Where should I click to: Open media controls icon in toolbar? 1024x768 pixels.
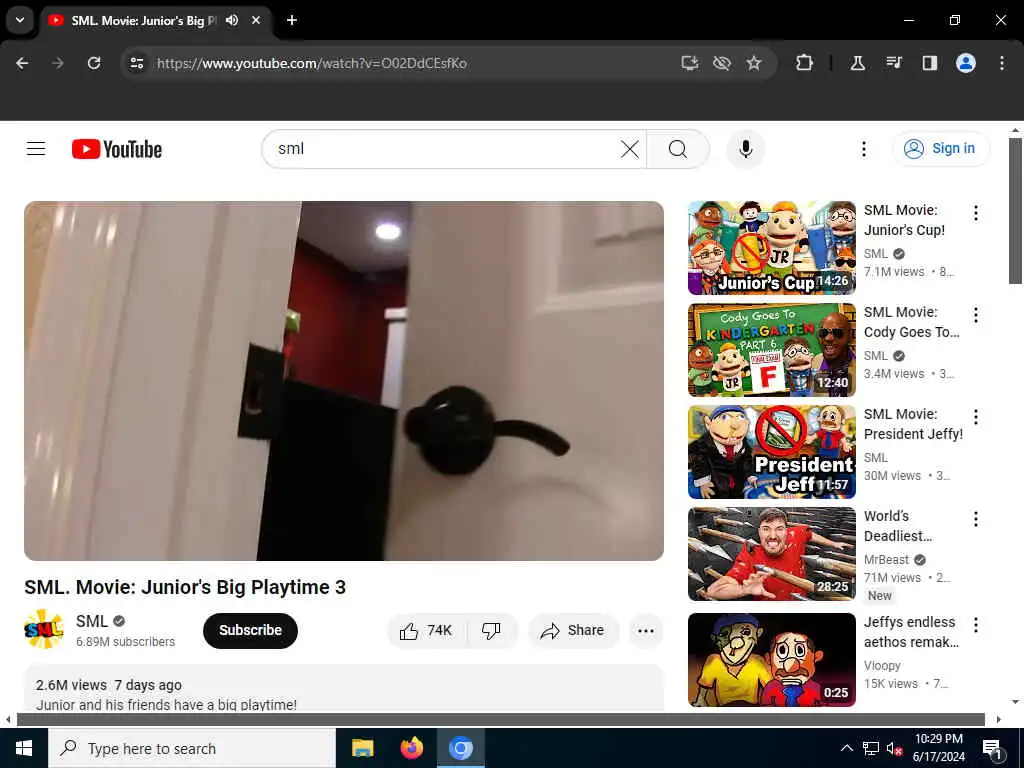click(x=893, y=63)
